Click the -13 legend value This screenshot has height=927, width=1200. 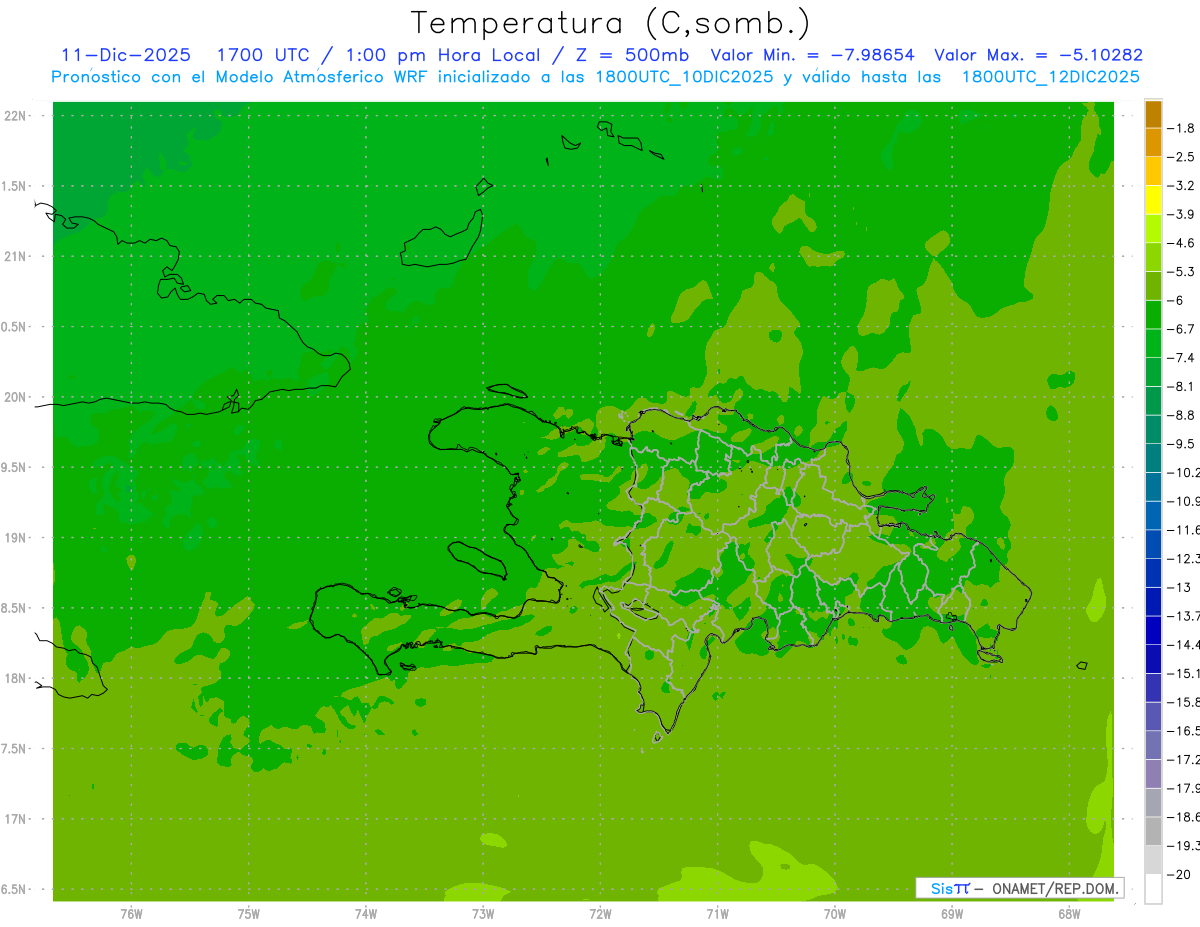(x=1181, y=587)
